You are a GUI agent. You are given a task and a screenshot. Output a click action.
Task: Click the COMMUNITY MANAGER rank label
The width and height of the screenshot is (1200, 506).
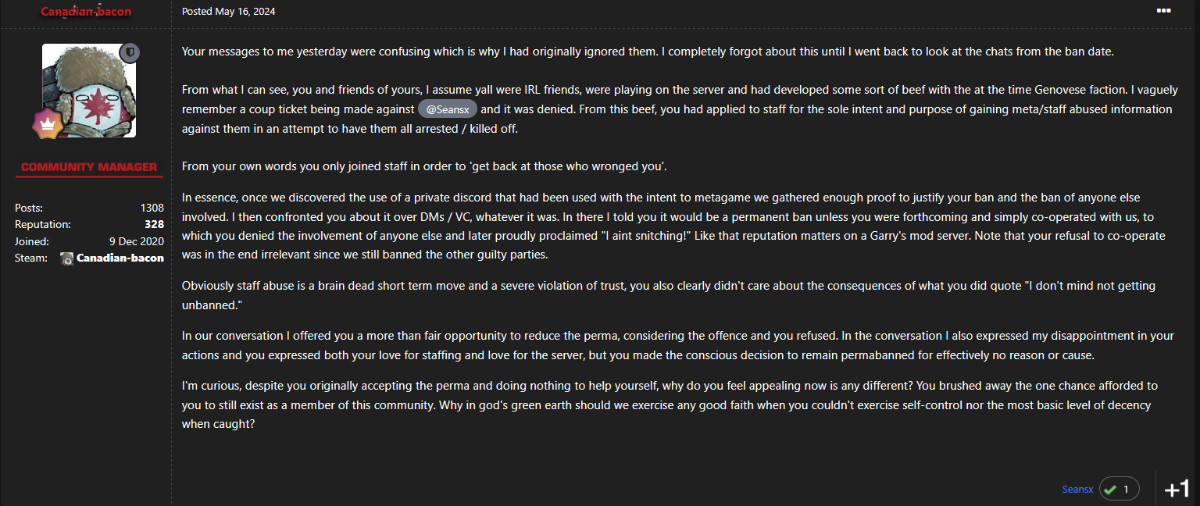tap(89, 167)
